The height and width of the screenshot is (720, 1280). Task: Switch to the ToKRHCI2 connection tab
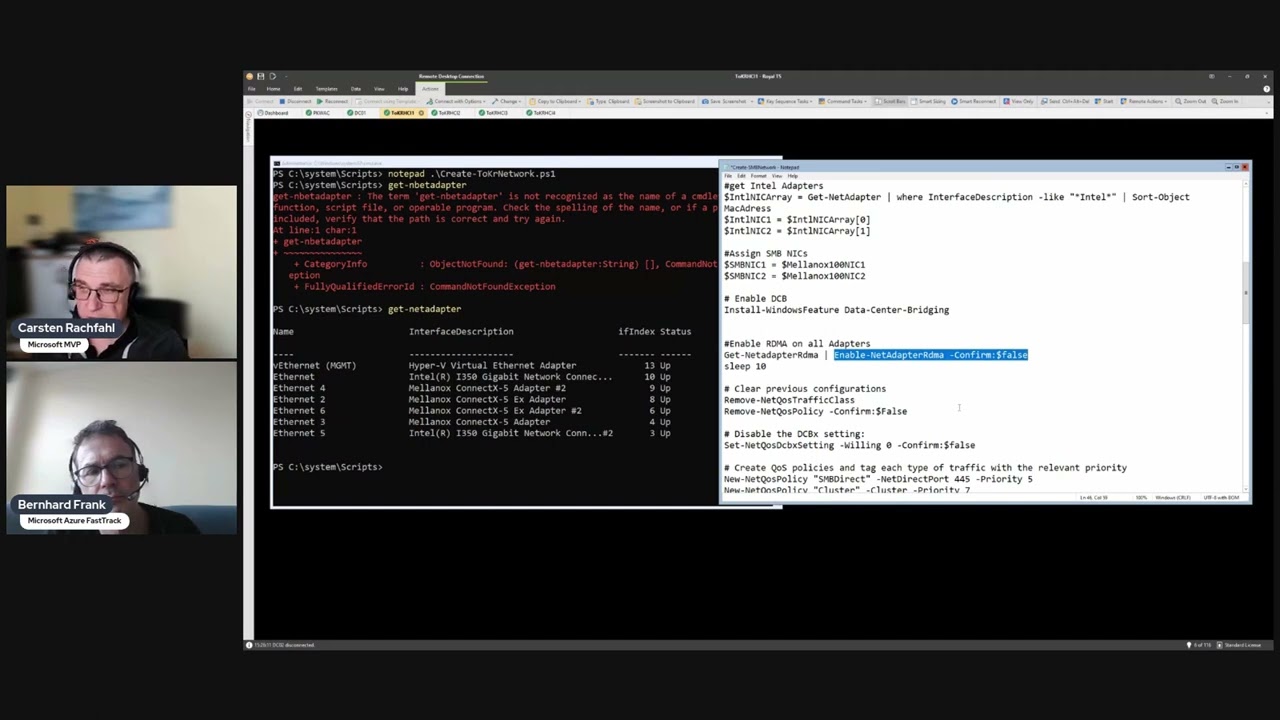coord(446,113)
